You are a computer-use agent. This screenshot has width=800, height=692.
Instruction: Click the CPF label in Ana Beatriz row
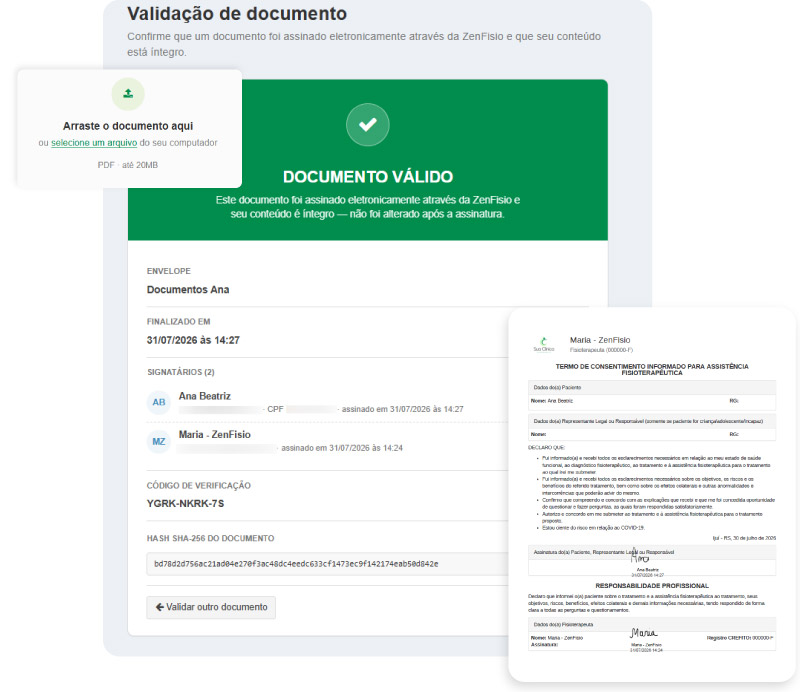(276, 409)
